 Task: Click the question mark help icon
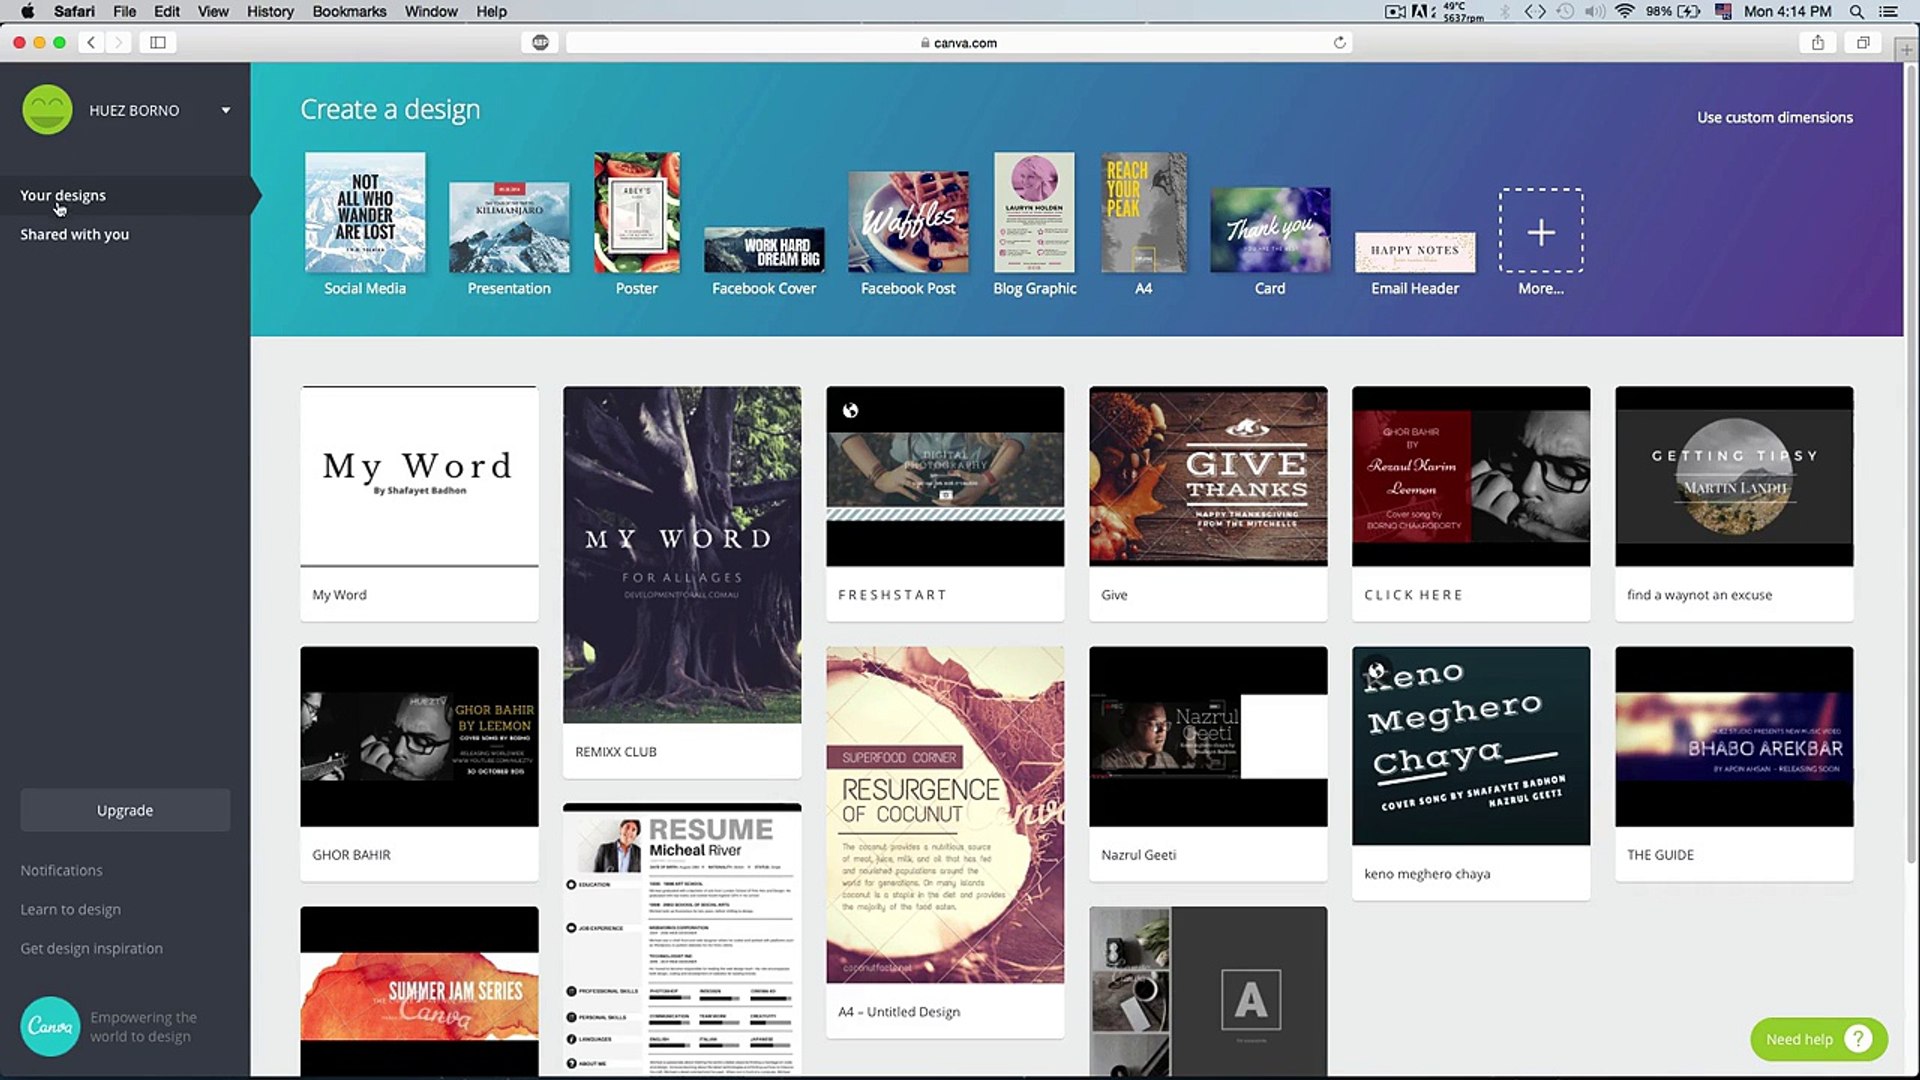click(x=1857, y=1039)
